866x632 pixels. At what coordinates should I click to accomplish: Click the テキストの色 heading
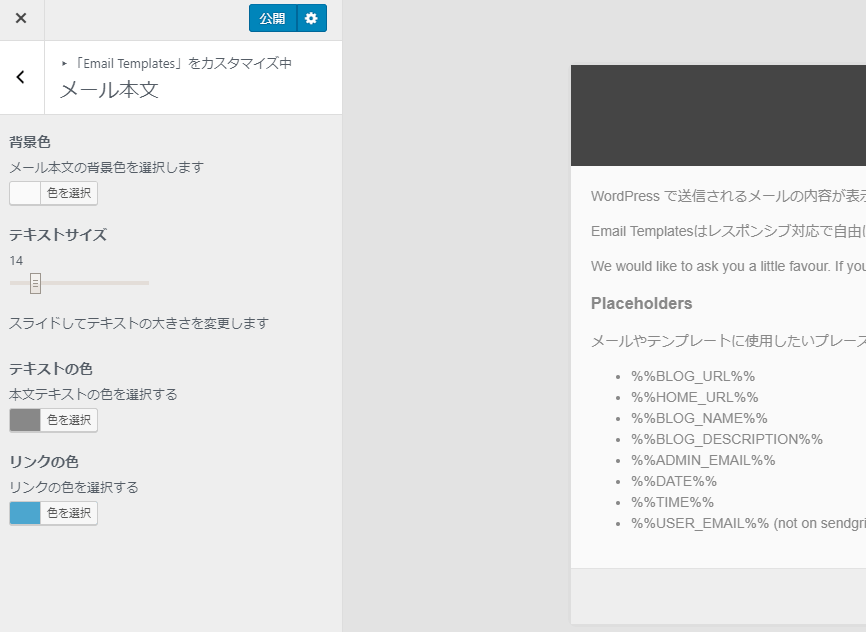point(51,369)
